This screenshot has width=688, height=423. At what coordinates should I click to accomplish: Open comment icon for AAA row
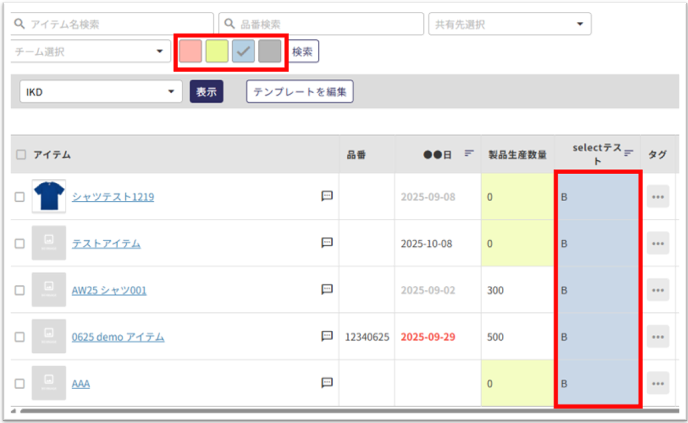[x=327, y=383]
